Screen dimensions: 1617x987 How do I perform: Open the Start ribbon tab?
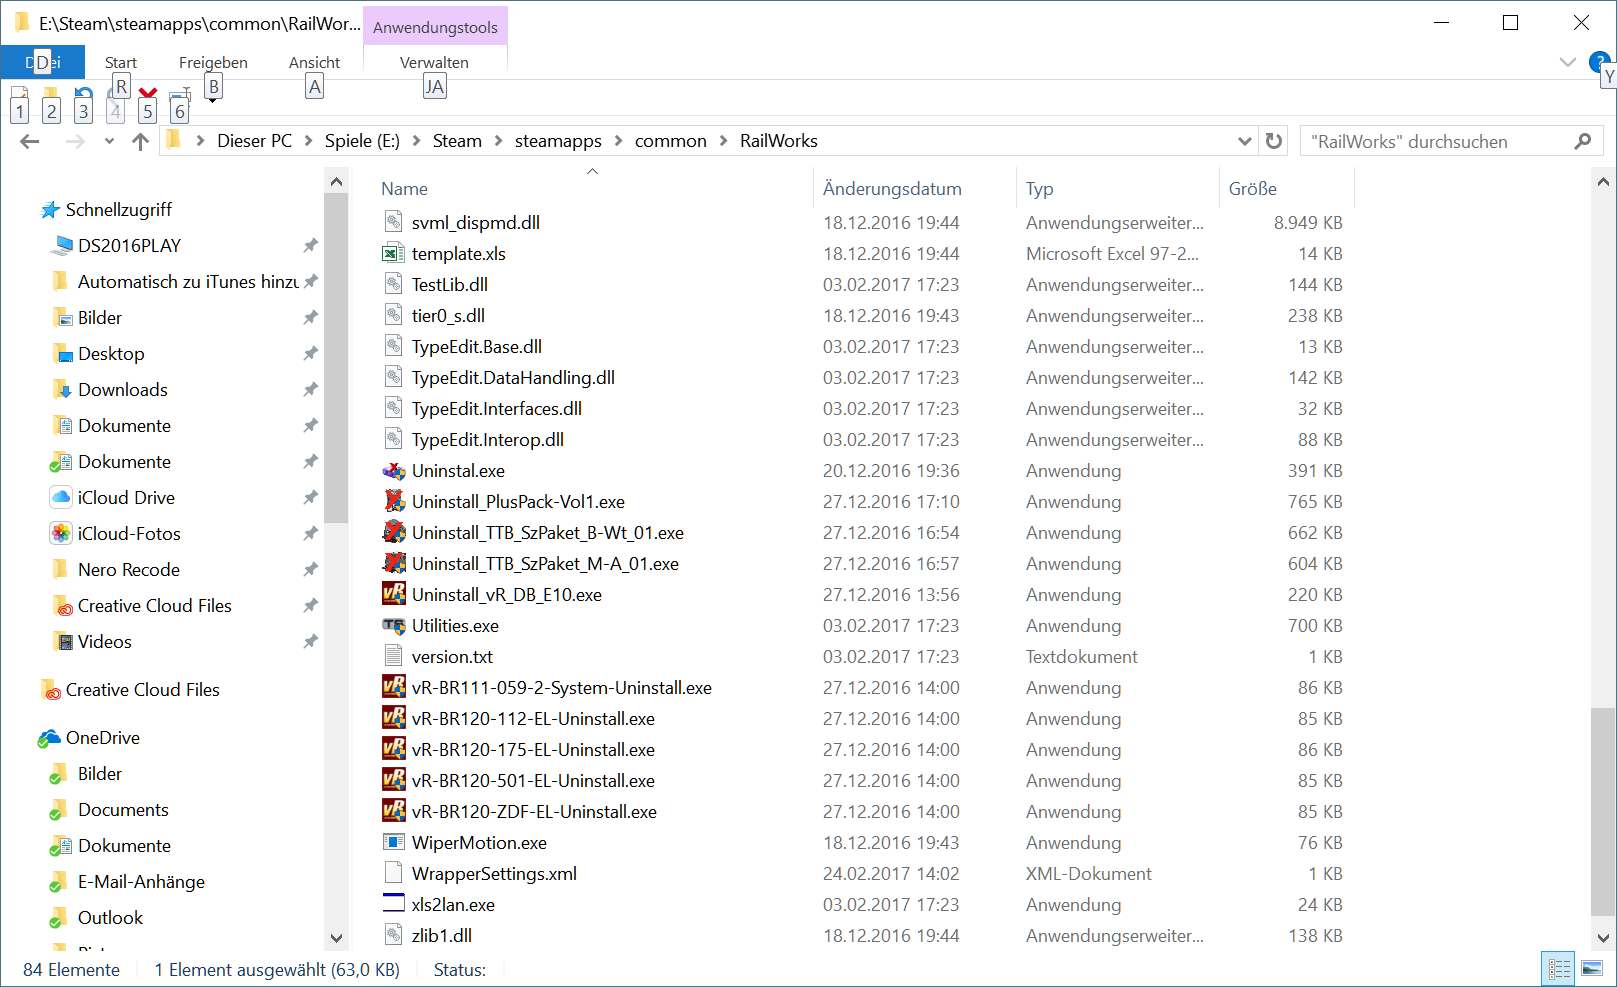click(x=121, y=62)
